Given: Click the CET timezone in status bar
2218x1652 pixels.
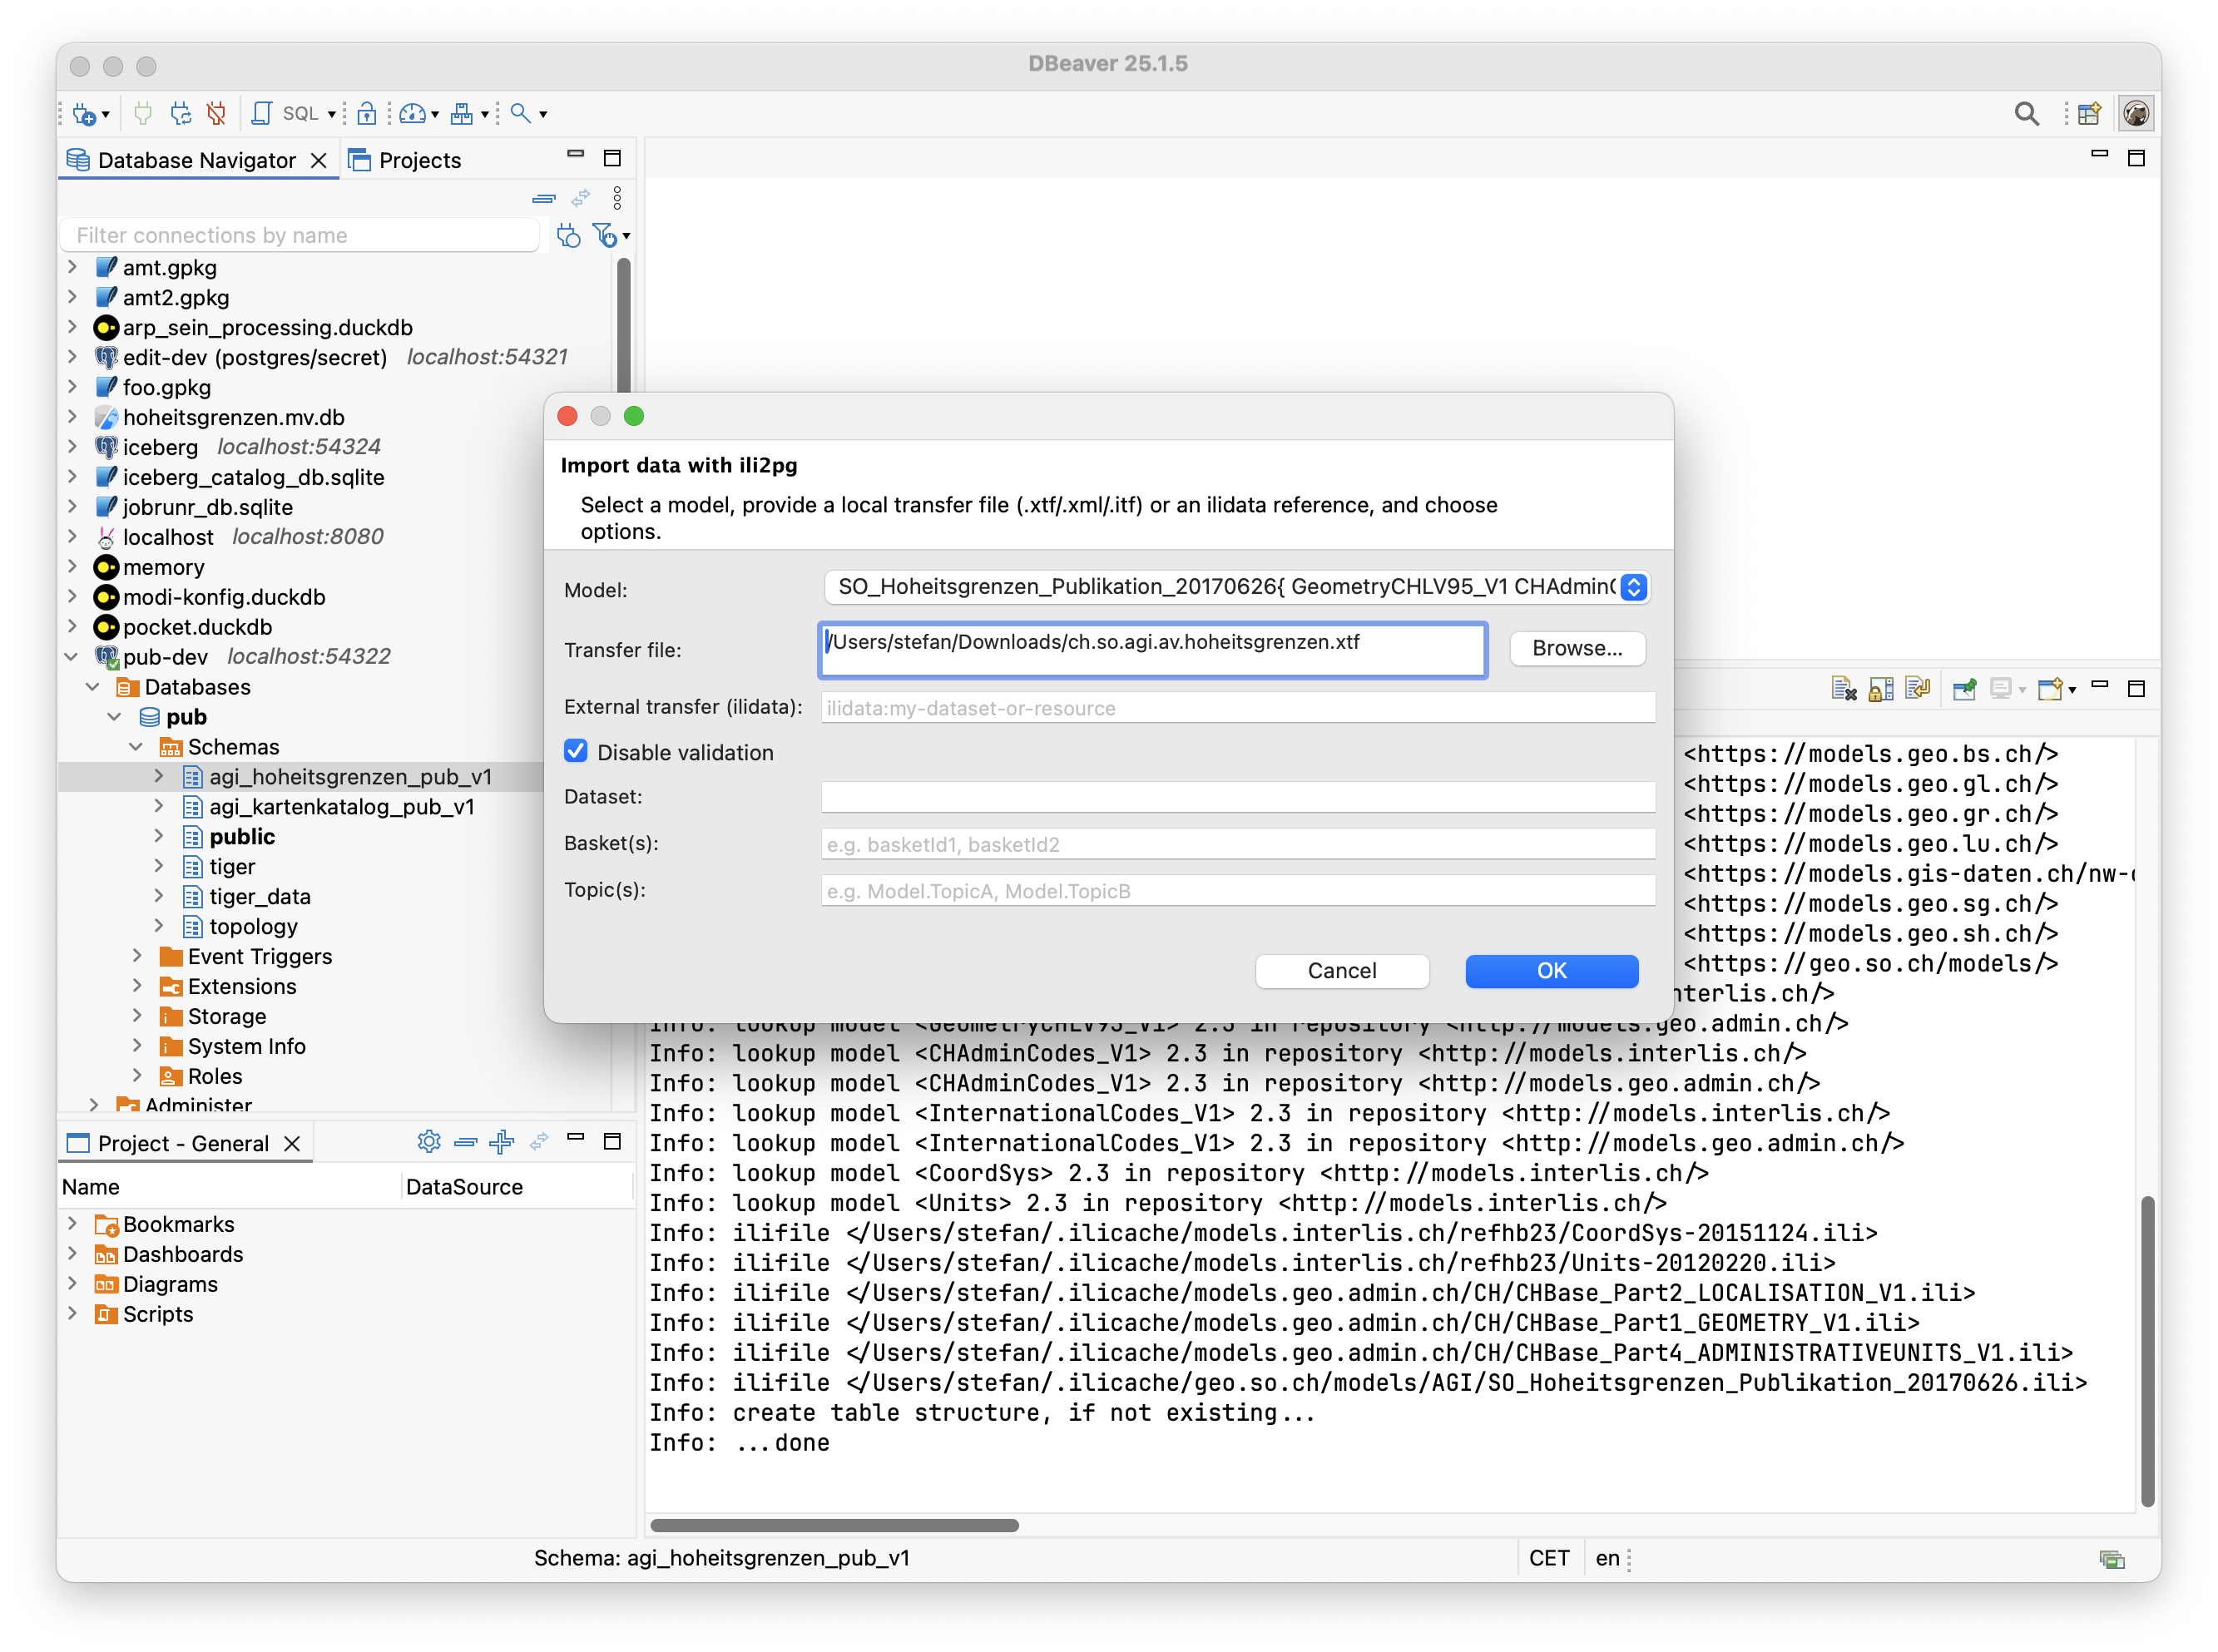Looking at the screenshot, I should click(x=1548, y=1558).
